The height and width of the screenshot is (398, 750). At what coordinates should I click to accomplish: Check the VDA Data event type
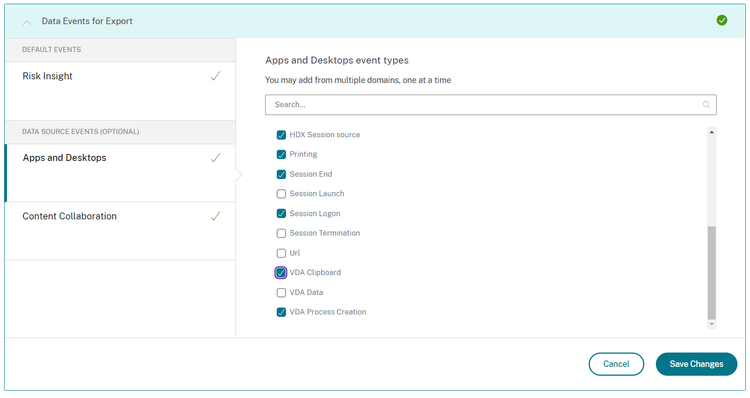[281, 292]
